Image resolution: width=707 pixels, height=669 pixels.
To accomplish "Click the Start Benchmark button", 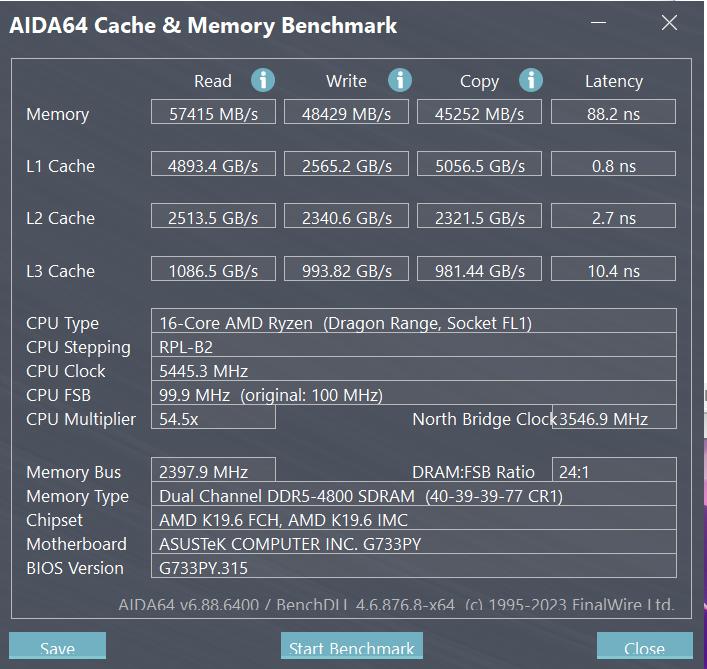I will click(352, 646).
